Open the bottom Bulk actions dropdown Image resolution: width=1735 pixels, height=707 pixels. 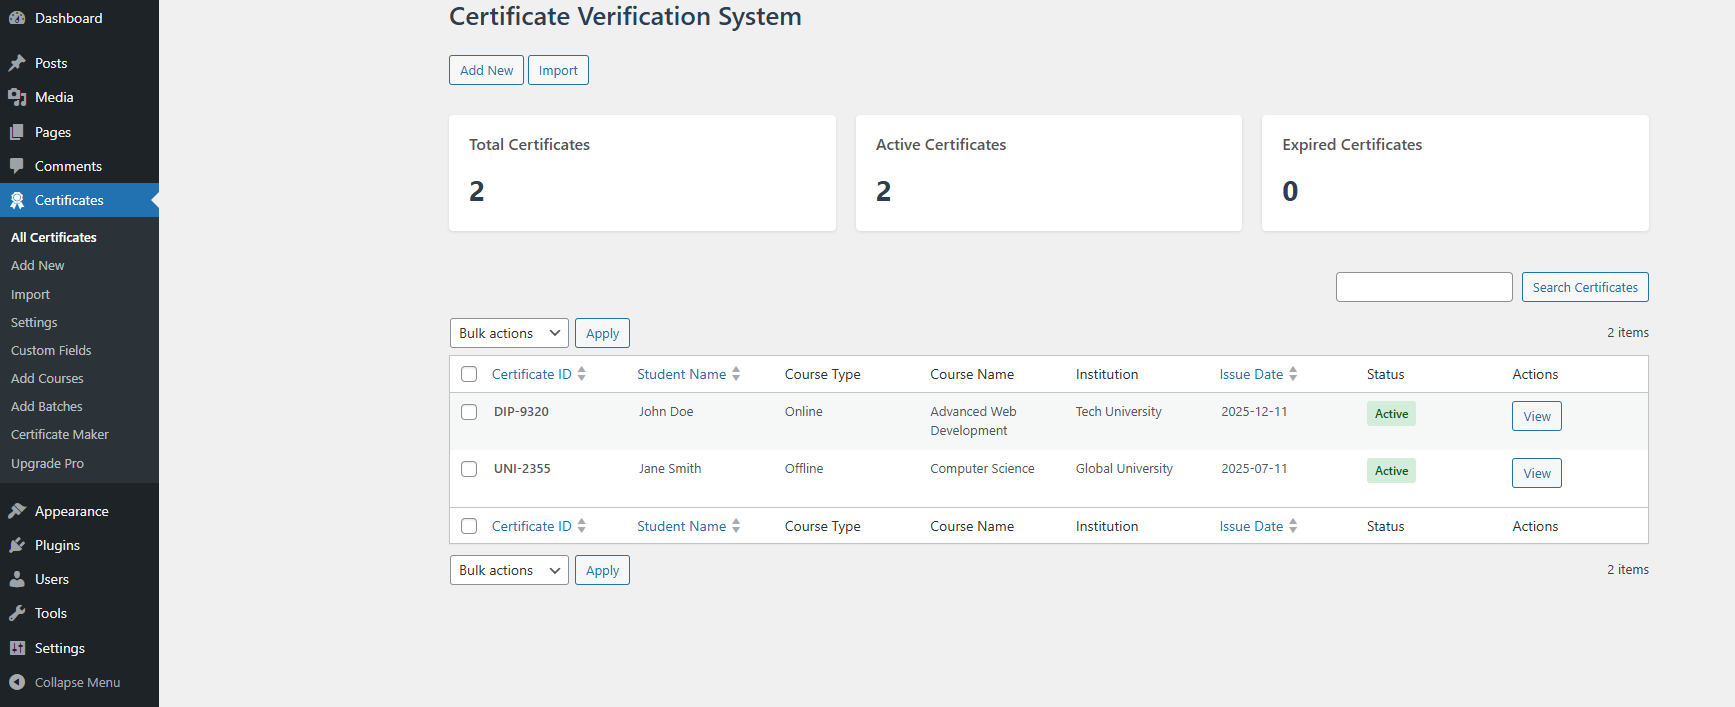[x=509, y=570]
